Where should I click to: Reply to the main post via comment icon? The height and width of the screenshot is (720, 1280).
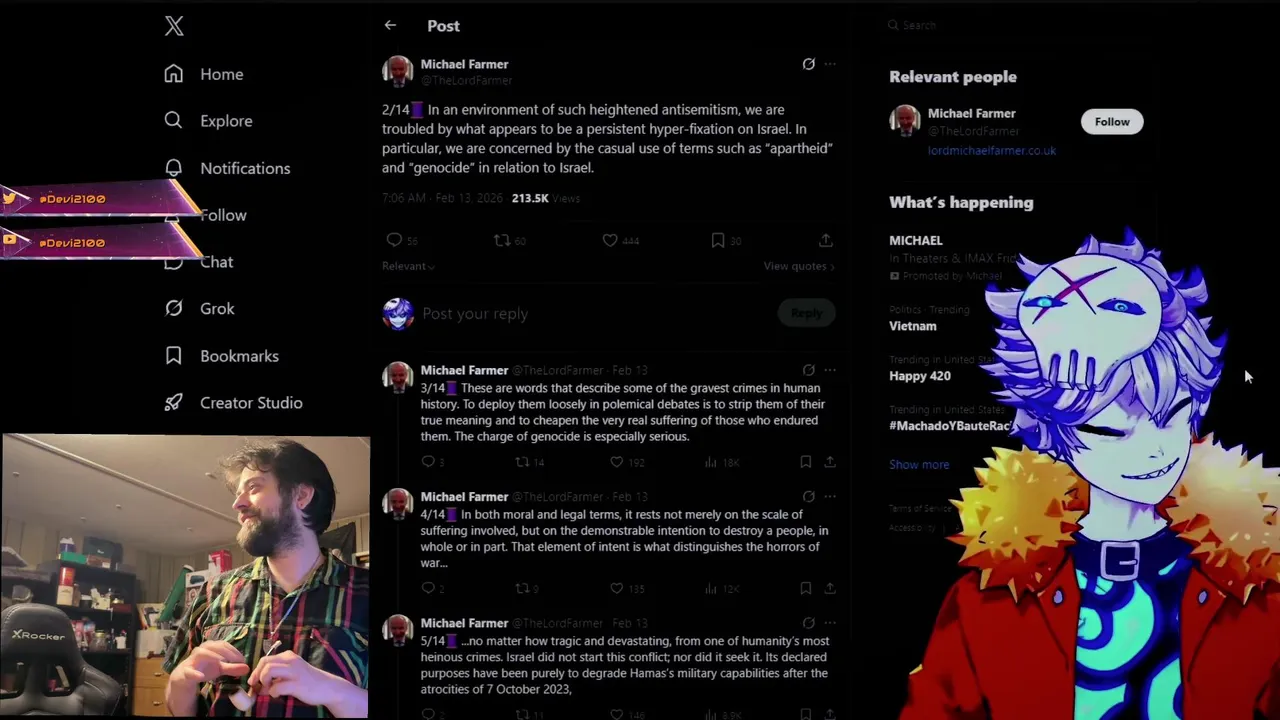394,240
